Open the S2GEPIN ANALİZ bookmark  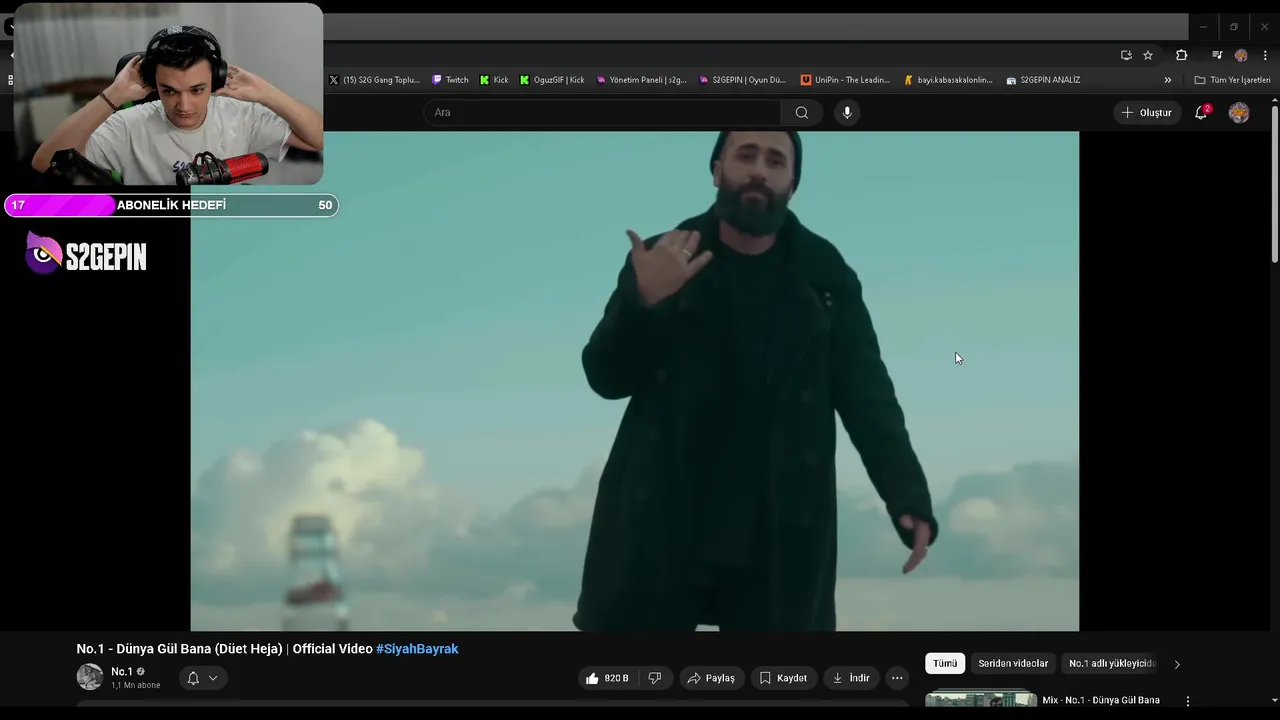[x=1043, y=80]
